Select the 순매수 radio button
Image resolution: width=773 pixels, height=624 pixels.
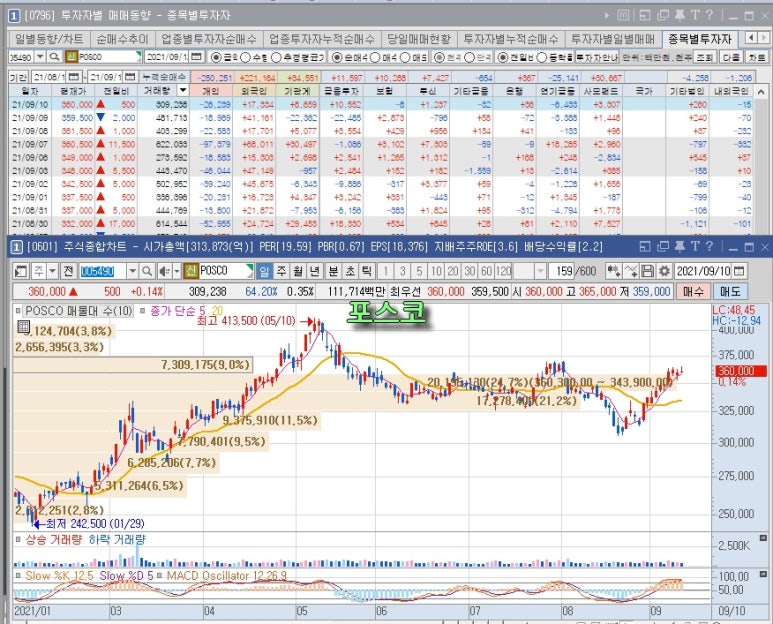tap(336, 57)
